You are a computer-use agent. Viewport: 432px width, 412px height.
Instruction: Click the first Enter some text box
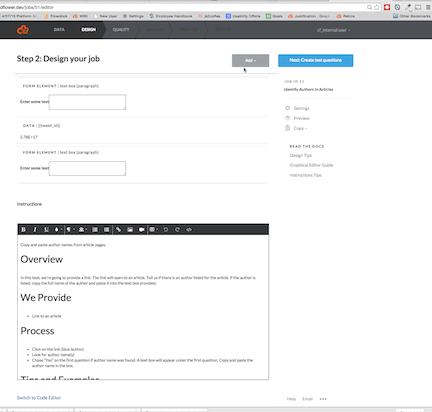pos(87,102)
